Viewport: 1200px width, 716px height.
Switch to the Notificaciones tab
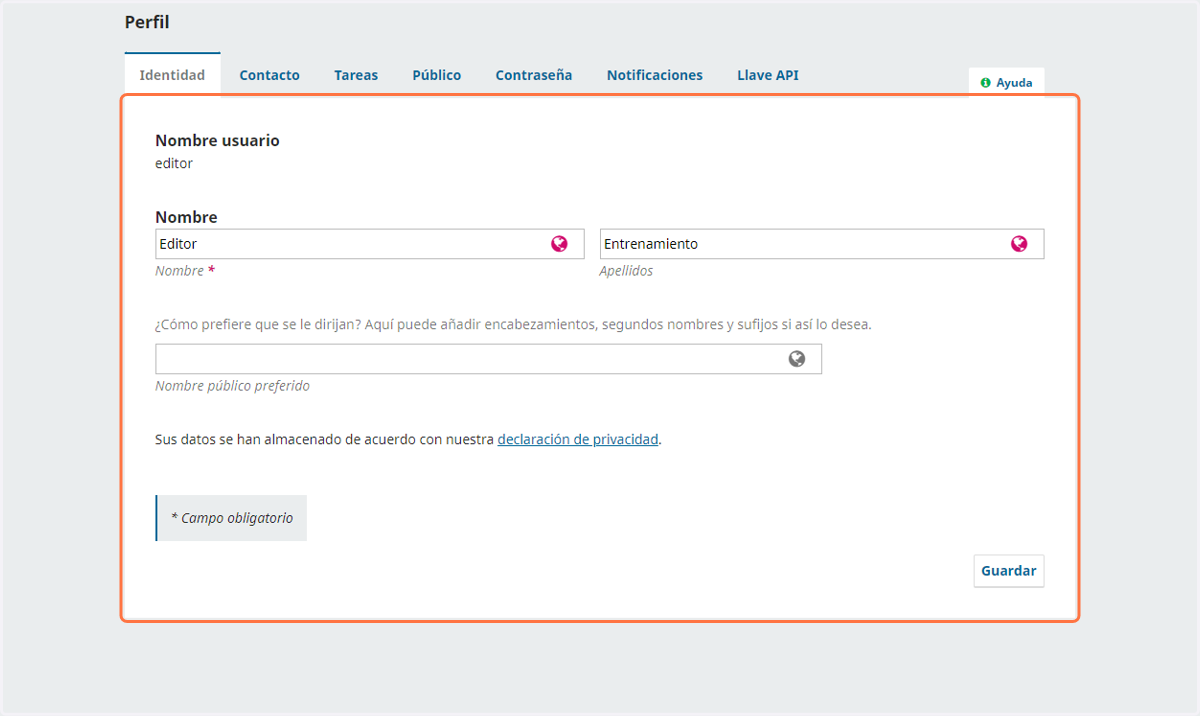655,75
